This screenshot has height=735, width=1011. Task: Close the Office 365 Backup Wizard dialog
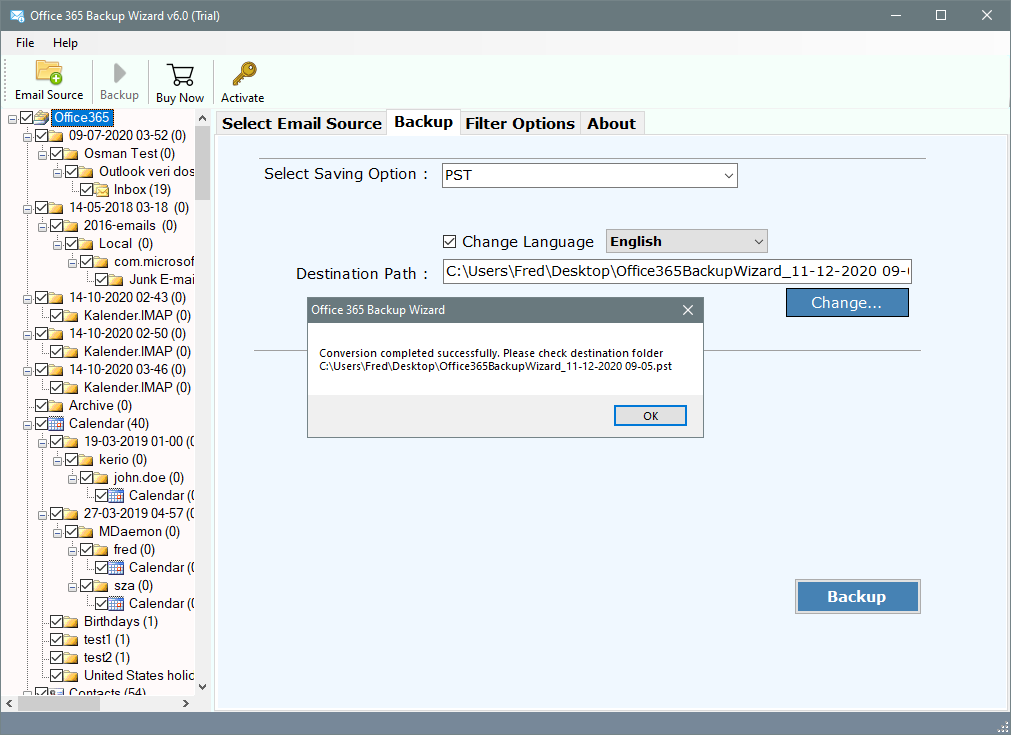pos(688,310)
